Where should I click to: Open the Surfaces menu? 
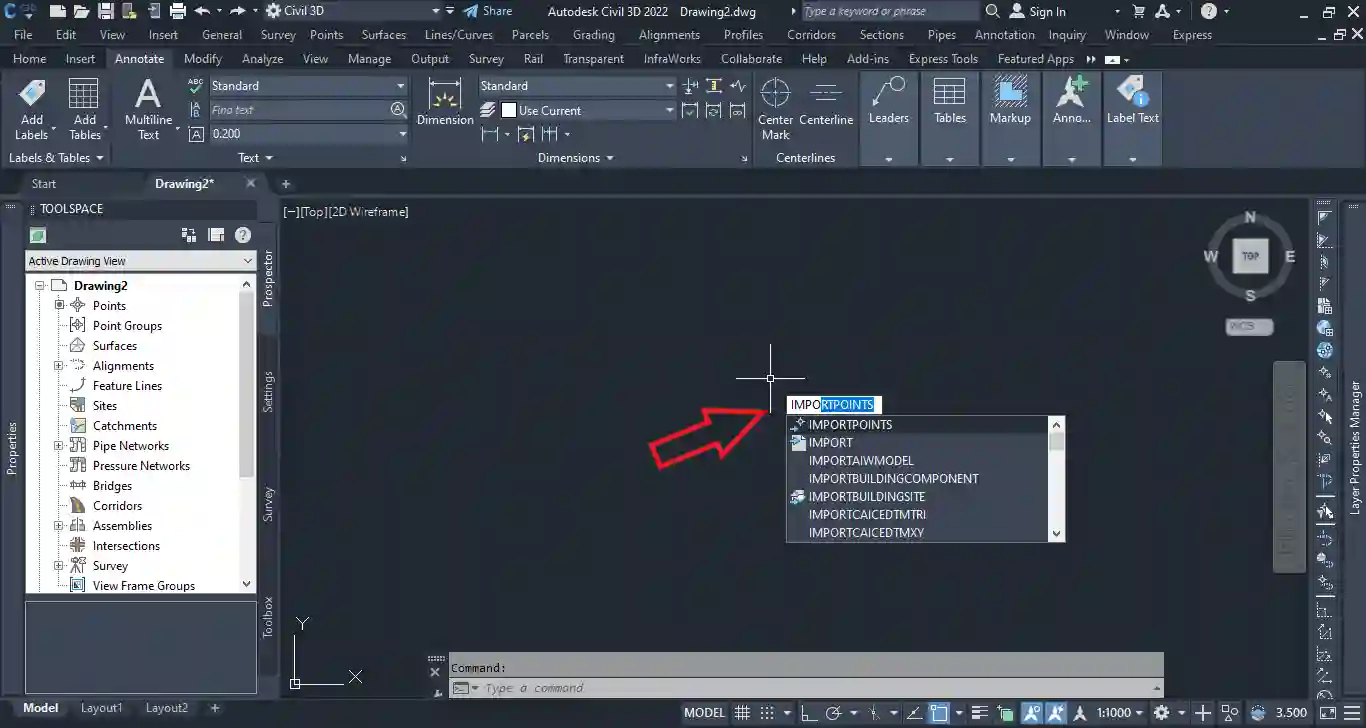click(383, 35)
